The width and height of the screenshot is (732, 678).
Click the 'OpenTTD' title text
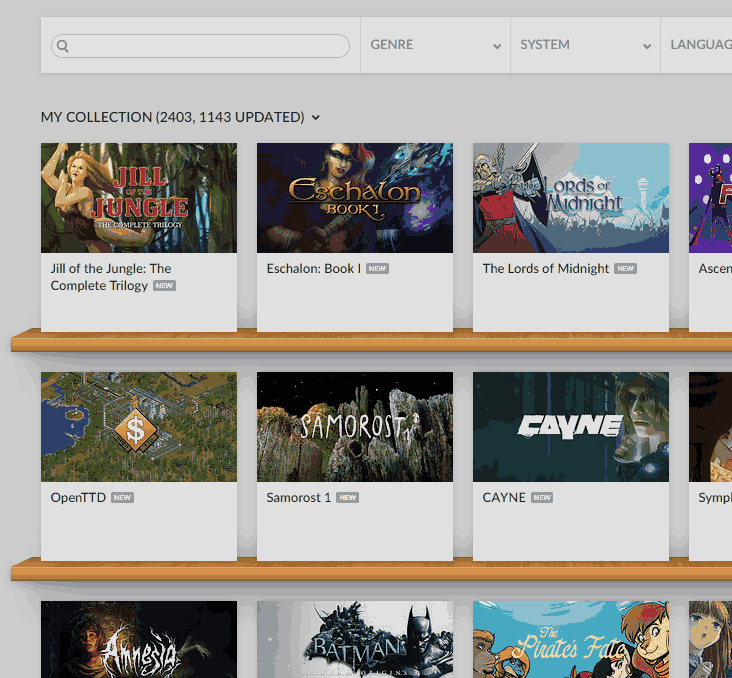click(78, 497)
